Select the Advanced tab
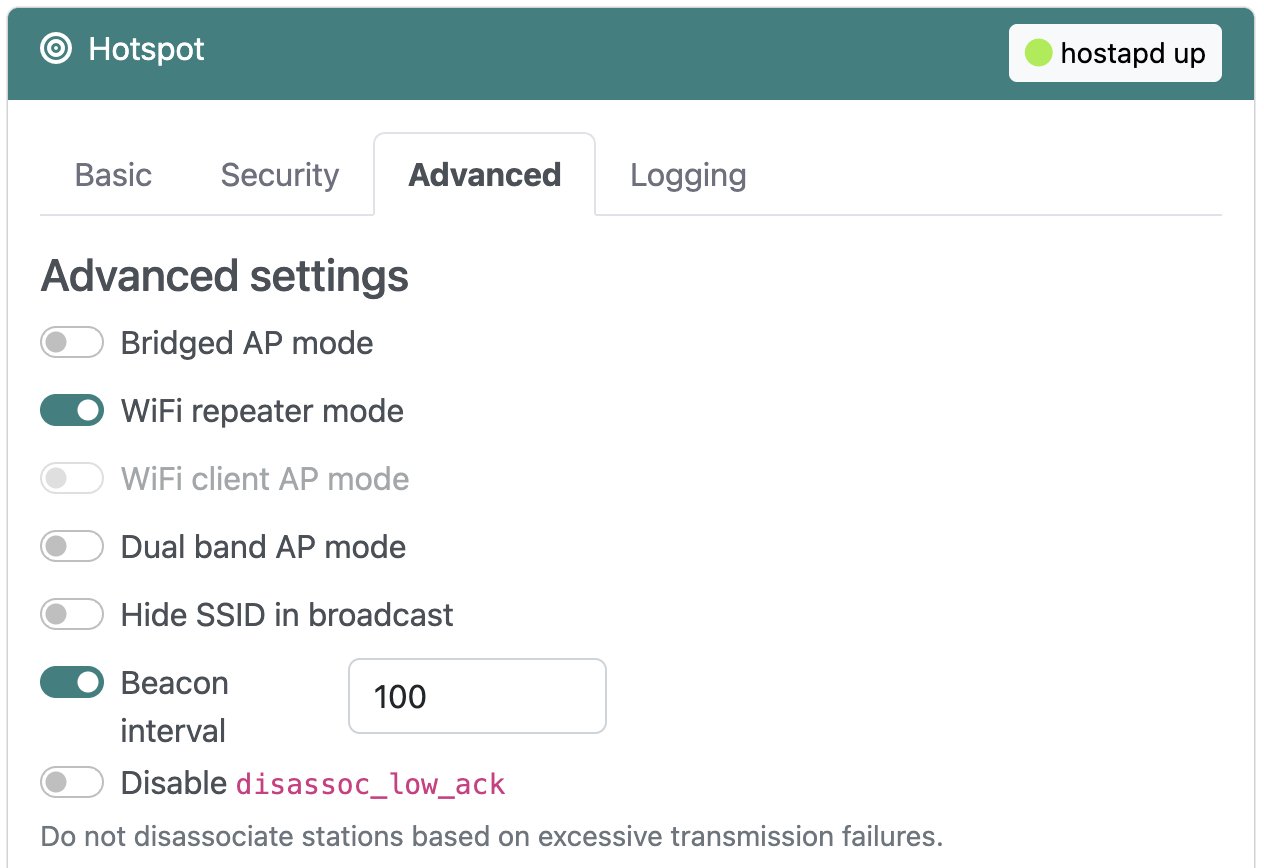The height and width of the screenshot is (868, 1264). [484, 175]
